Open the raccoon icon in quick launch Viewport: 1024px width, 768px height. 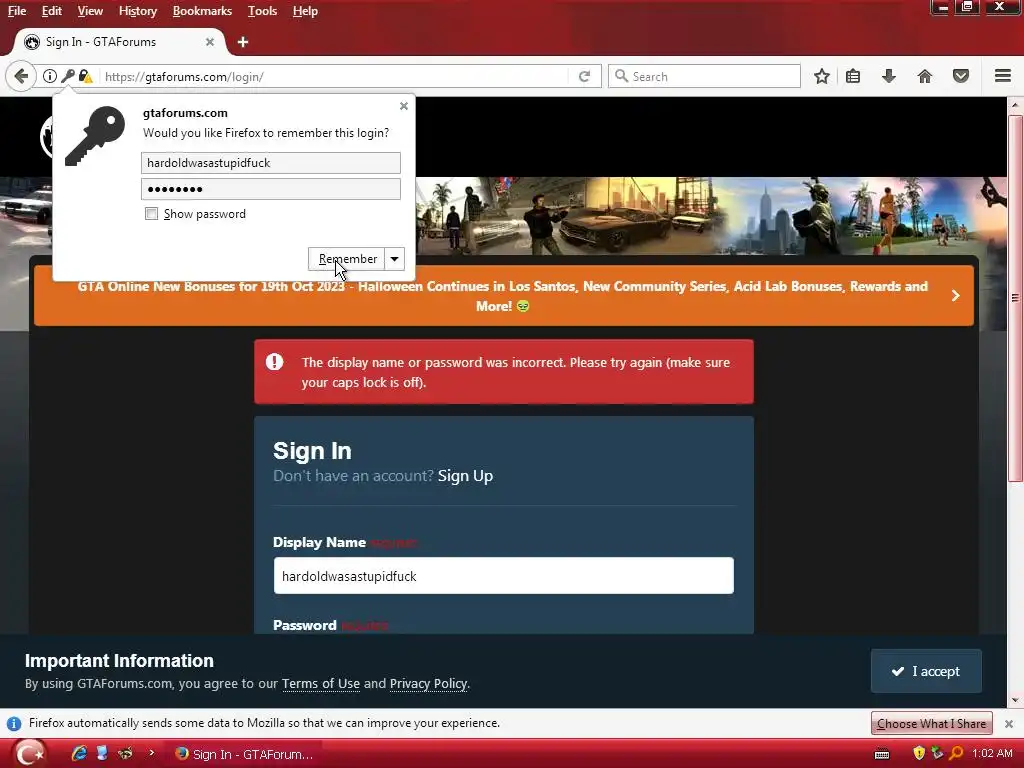point(125,754)
